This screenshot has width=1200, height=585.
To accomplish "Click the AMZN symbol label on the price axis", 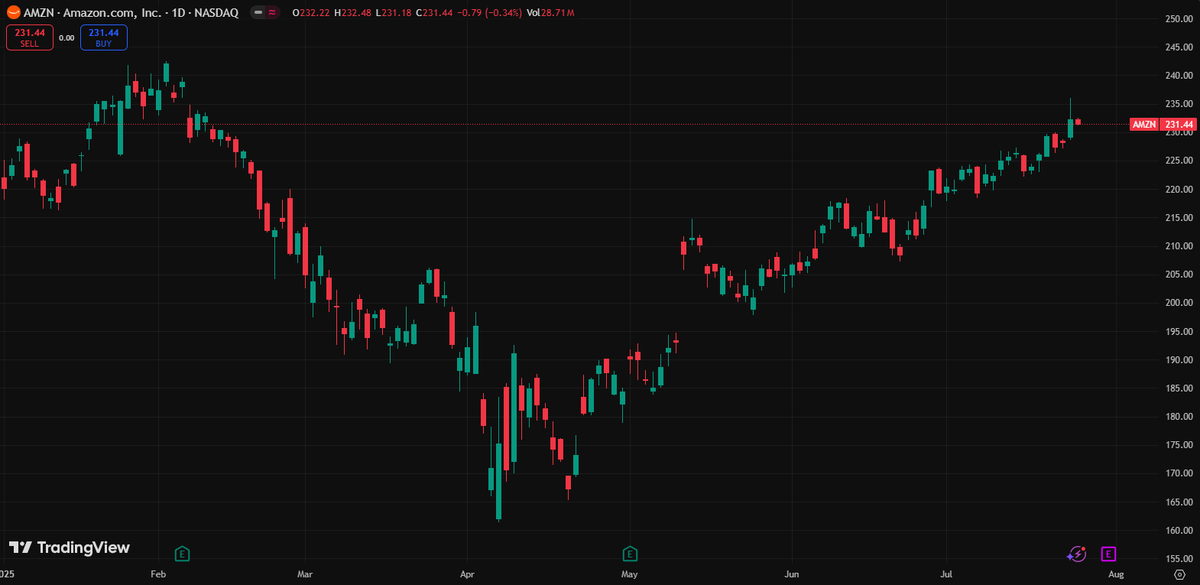I will coord(1144,125).
